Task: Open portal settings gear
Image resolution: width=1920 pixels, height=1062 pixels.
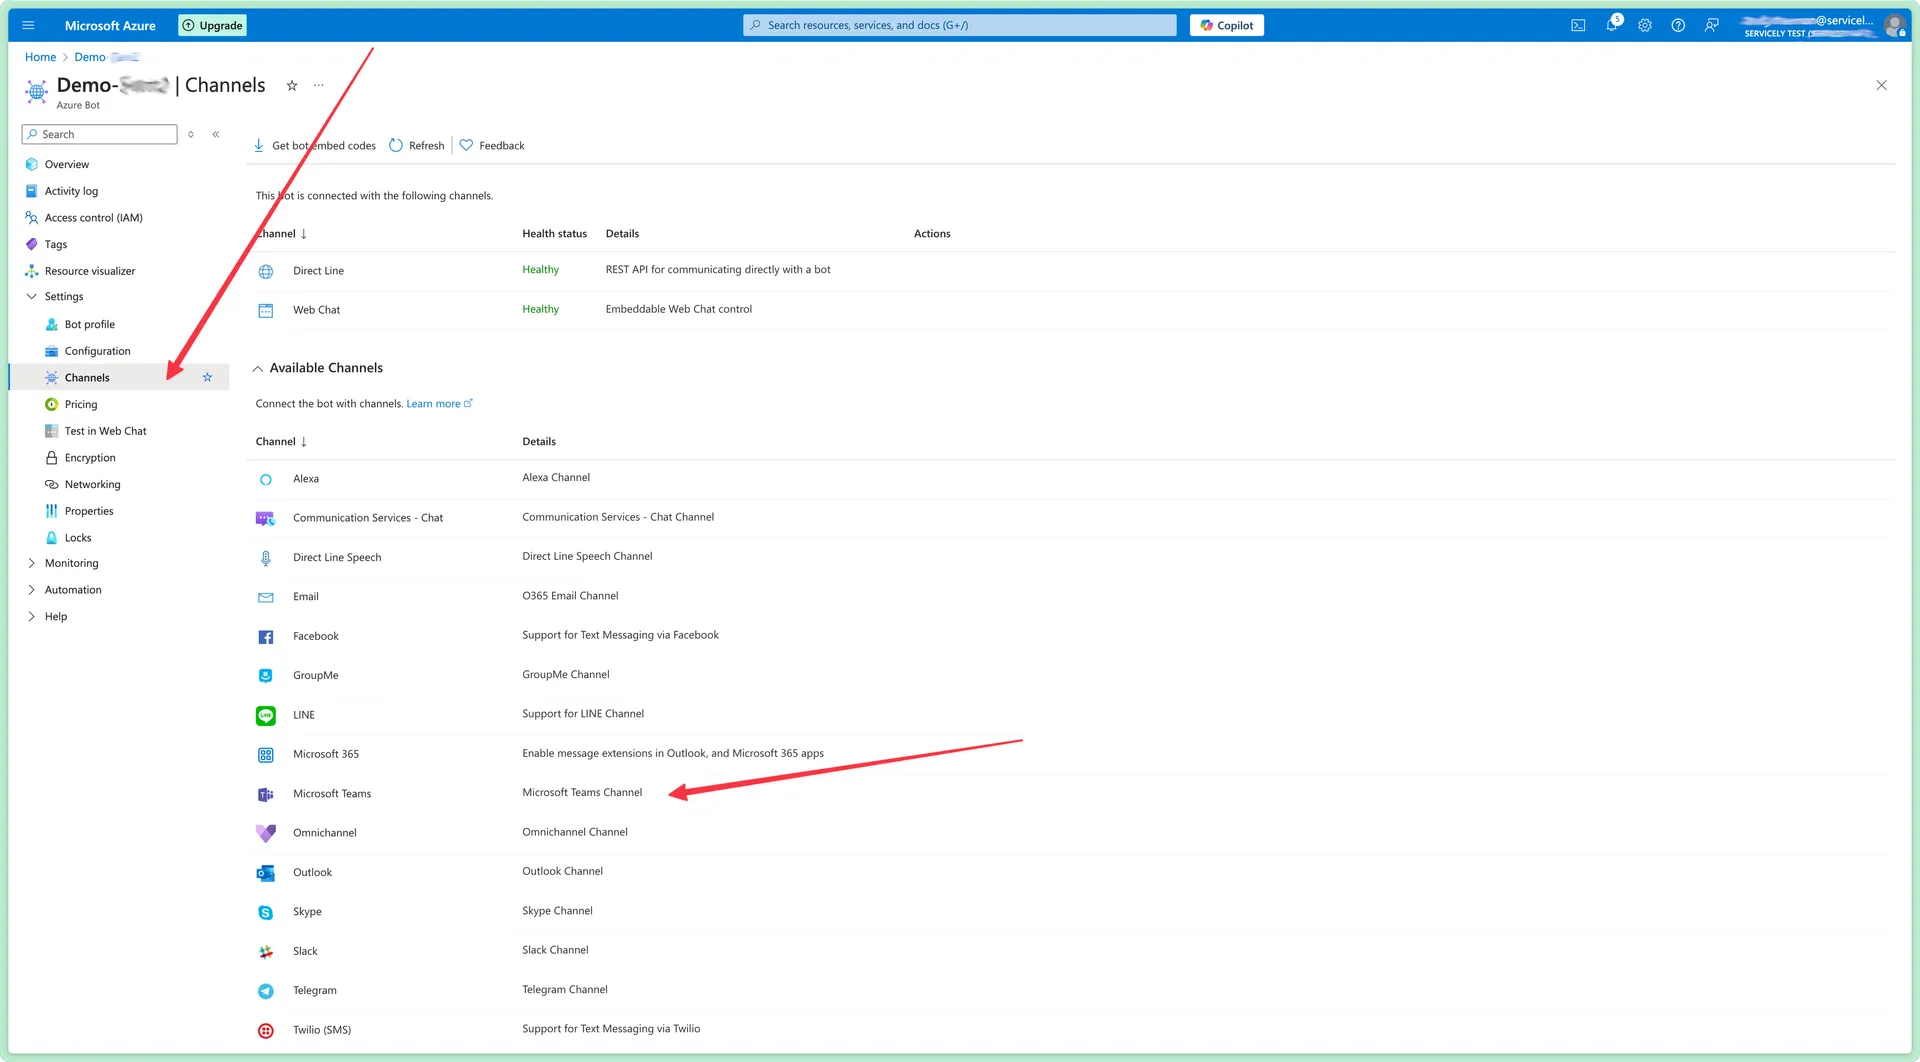Action: 1645,25
